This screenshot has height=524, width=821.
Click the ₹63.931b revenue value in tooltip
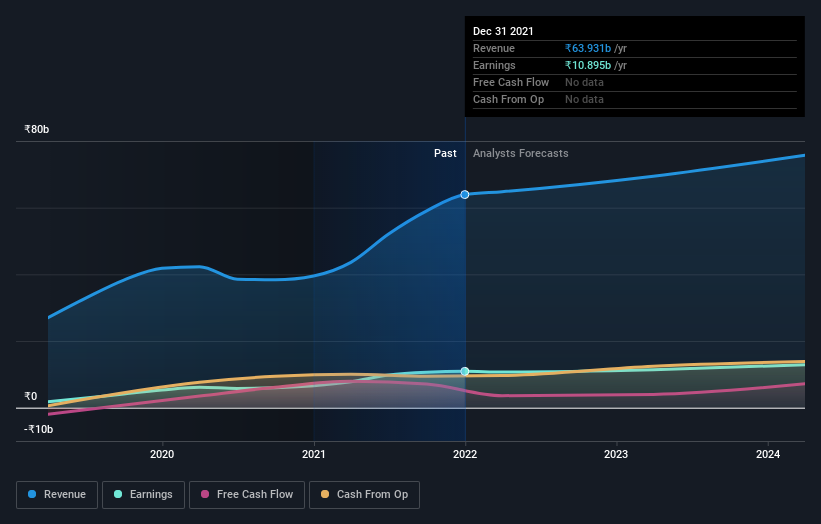[588, 48]
